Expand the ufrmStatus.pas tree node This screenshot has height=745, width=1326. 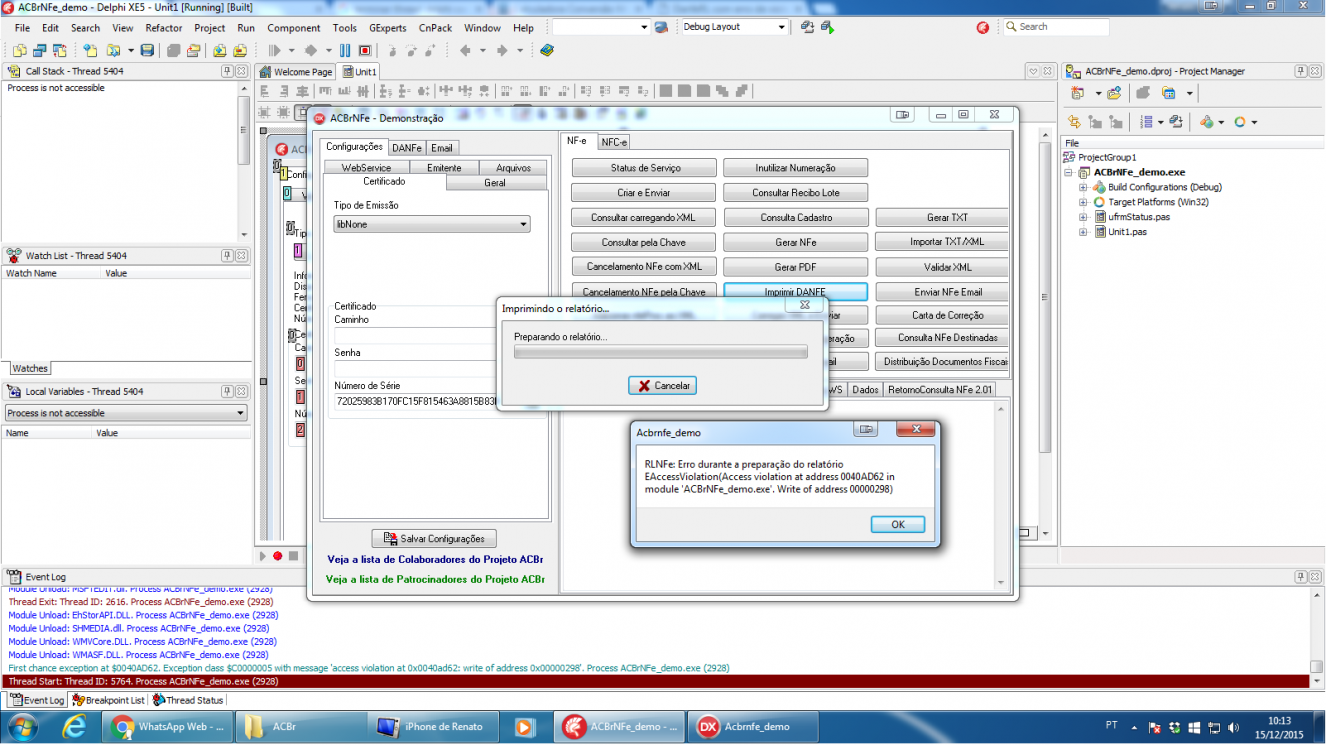point(1083,217)
